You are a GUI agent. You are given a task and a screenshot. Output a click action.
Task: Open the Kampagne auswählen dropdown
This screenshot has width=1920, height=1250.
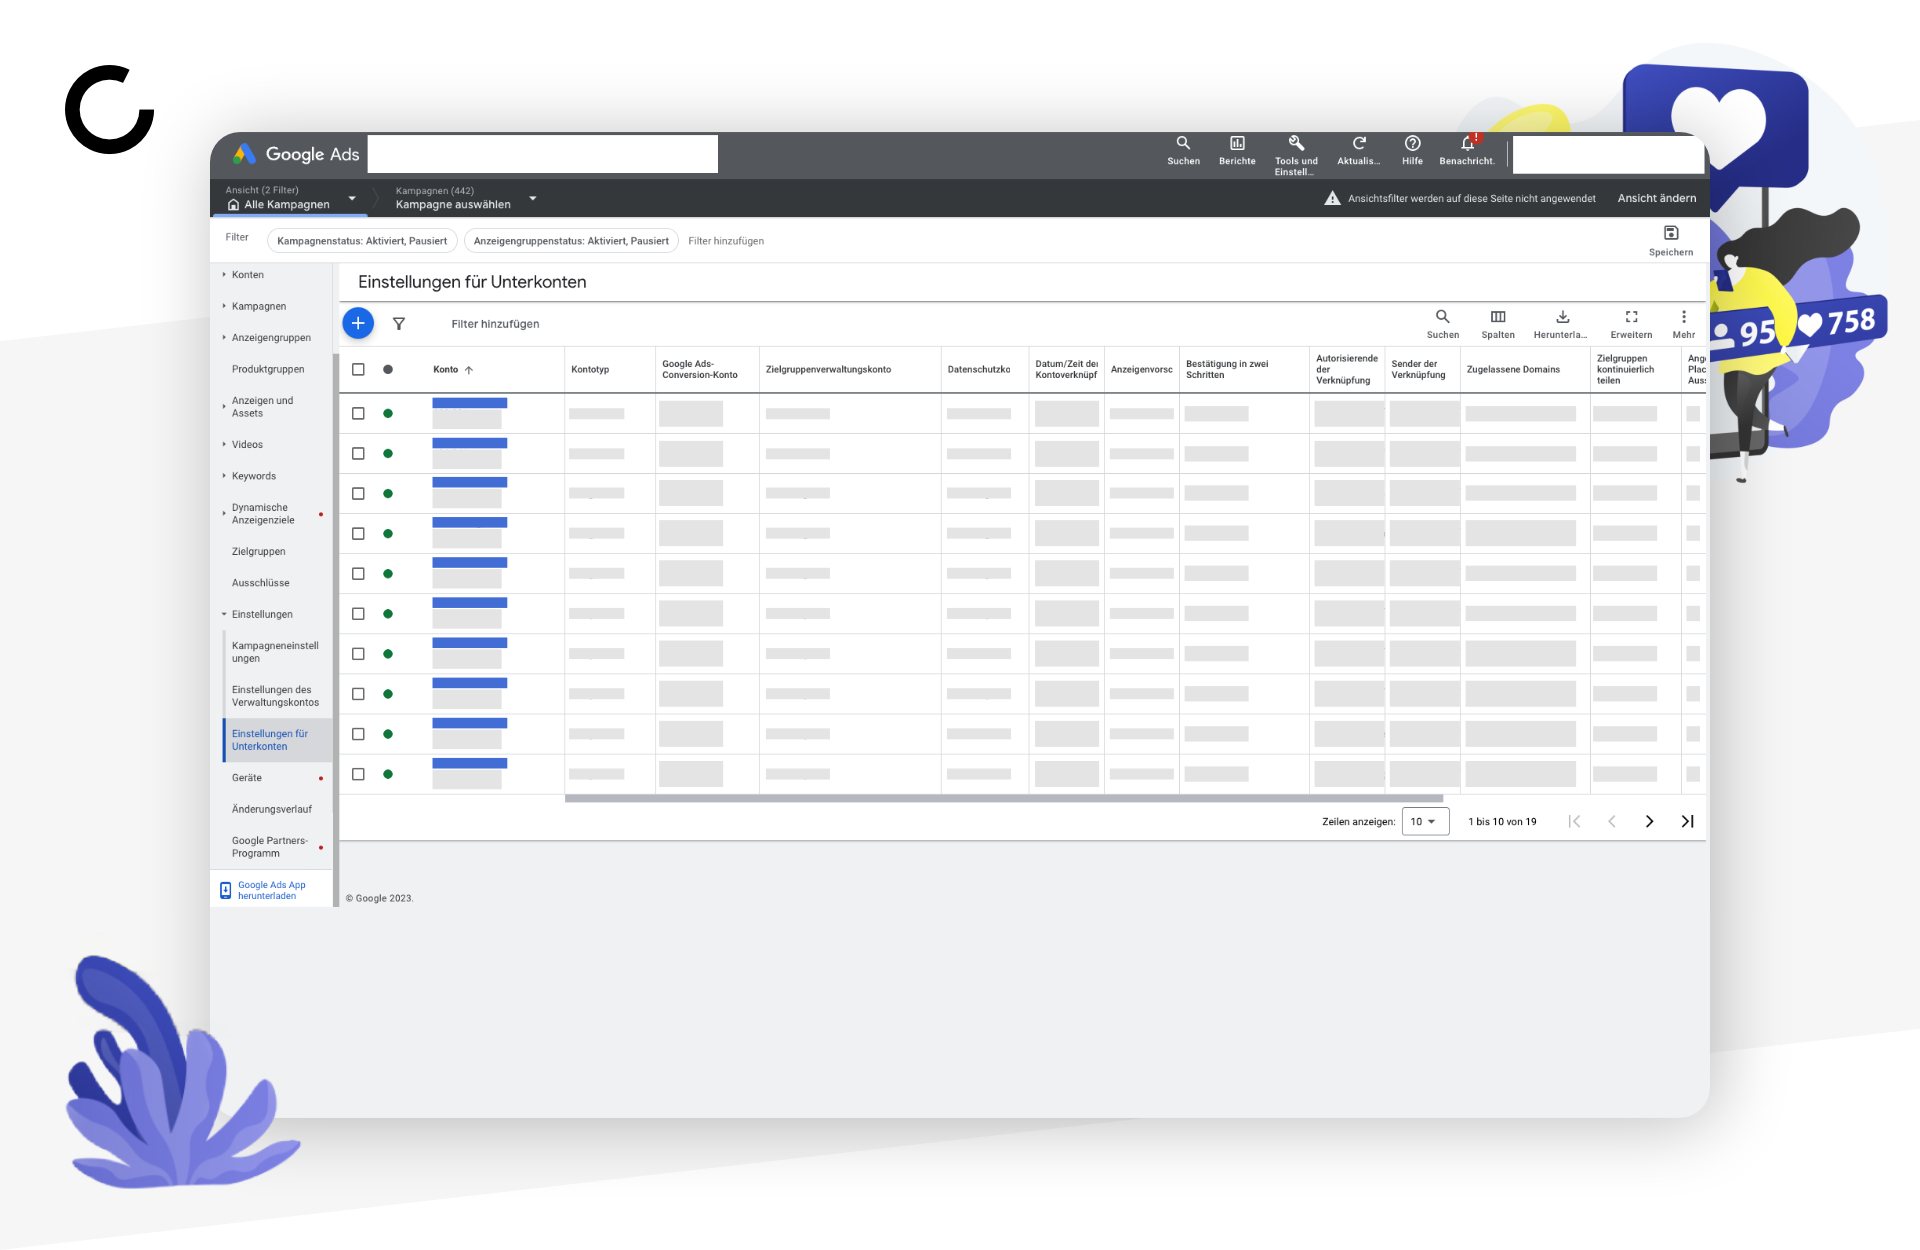(533, 198)
